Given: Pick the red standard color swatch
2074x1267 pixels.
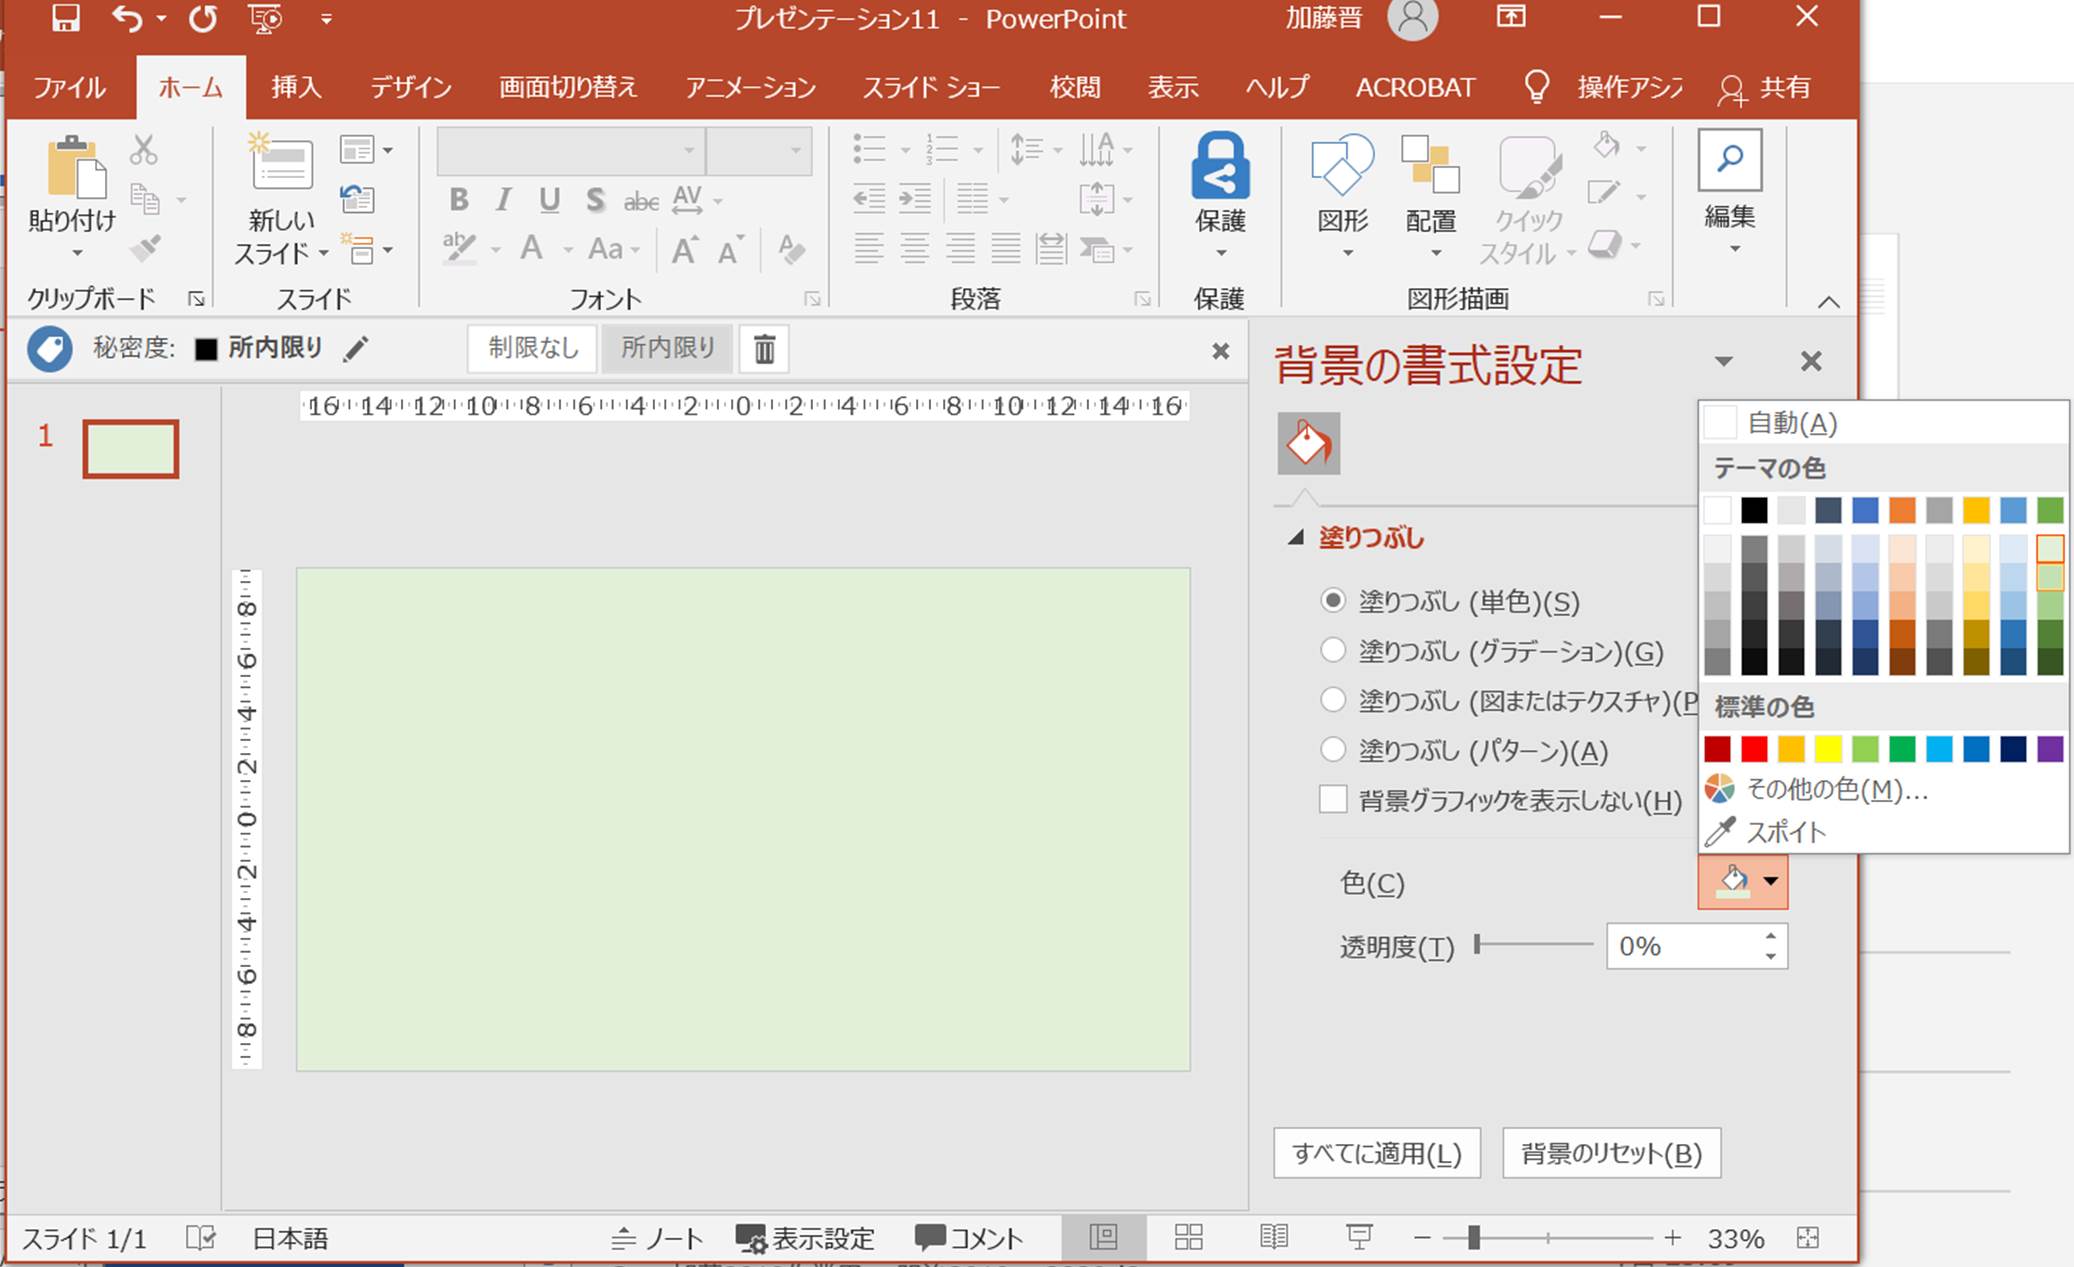Looking at the screenshot, I should 1754,749.
